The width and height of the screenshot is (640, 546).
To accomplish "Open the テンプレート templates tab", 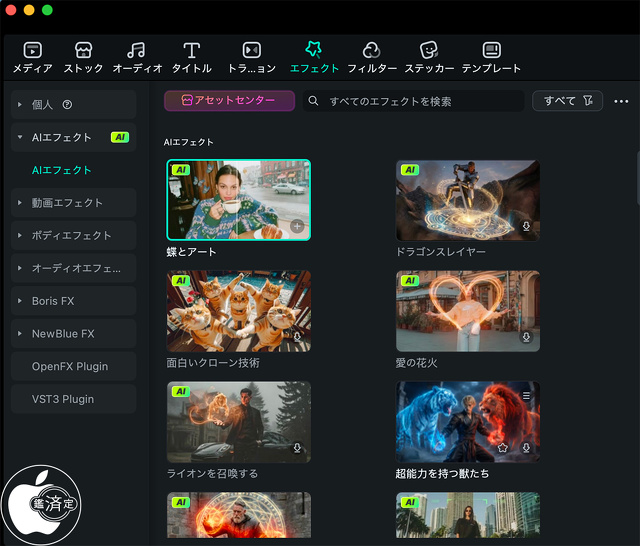I will coord(491,58).
